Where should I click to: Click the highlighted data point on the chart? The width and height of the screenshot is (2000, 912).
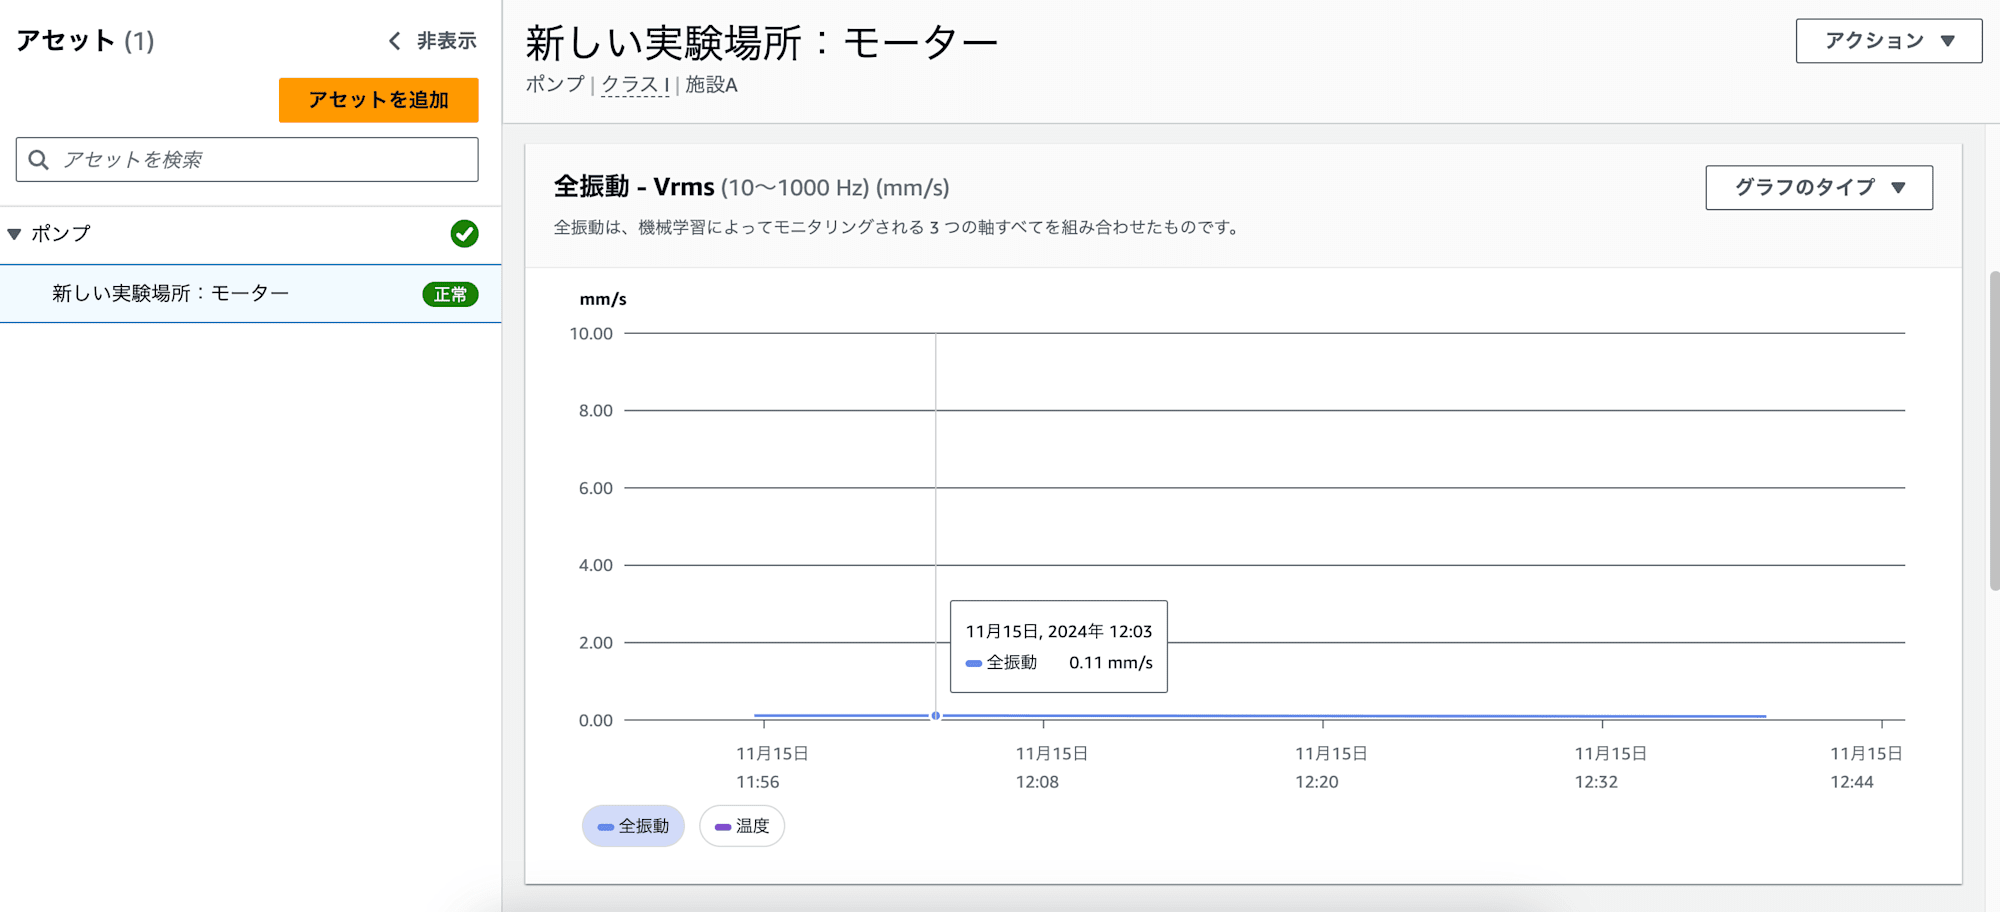936,716
